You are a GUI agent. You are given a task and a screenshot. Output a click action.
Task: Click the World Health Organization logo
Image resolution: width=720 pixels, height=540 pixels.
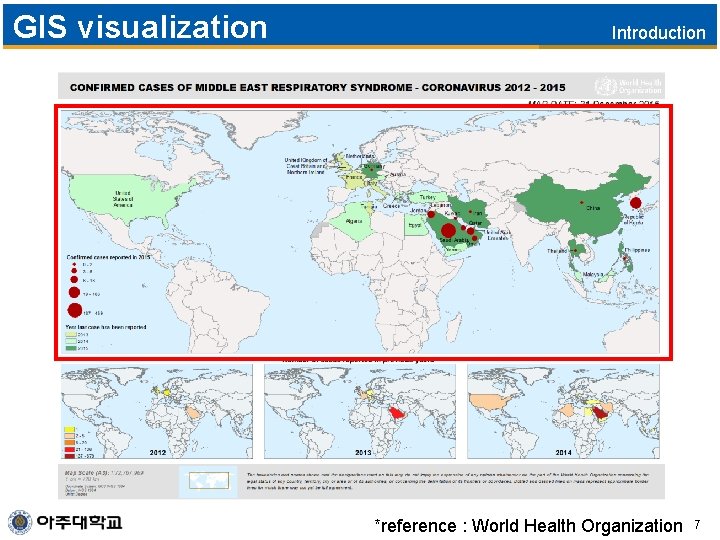(x=628, y=86)
